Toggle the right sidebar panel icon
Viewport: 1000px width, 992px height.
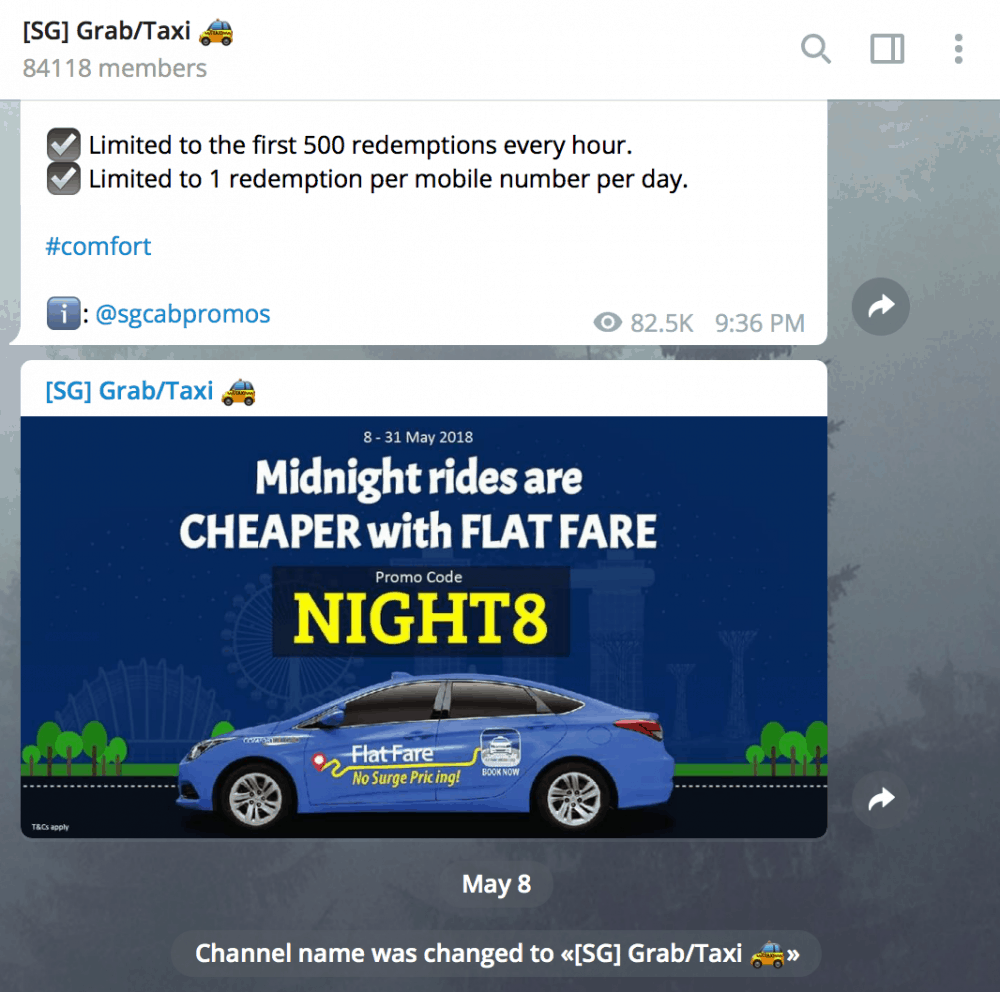point(887,48)
